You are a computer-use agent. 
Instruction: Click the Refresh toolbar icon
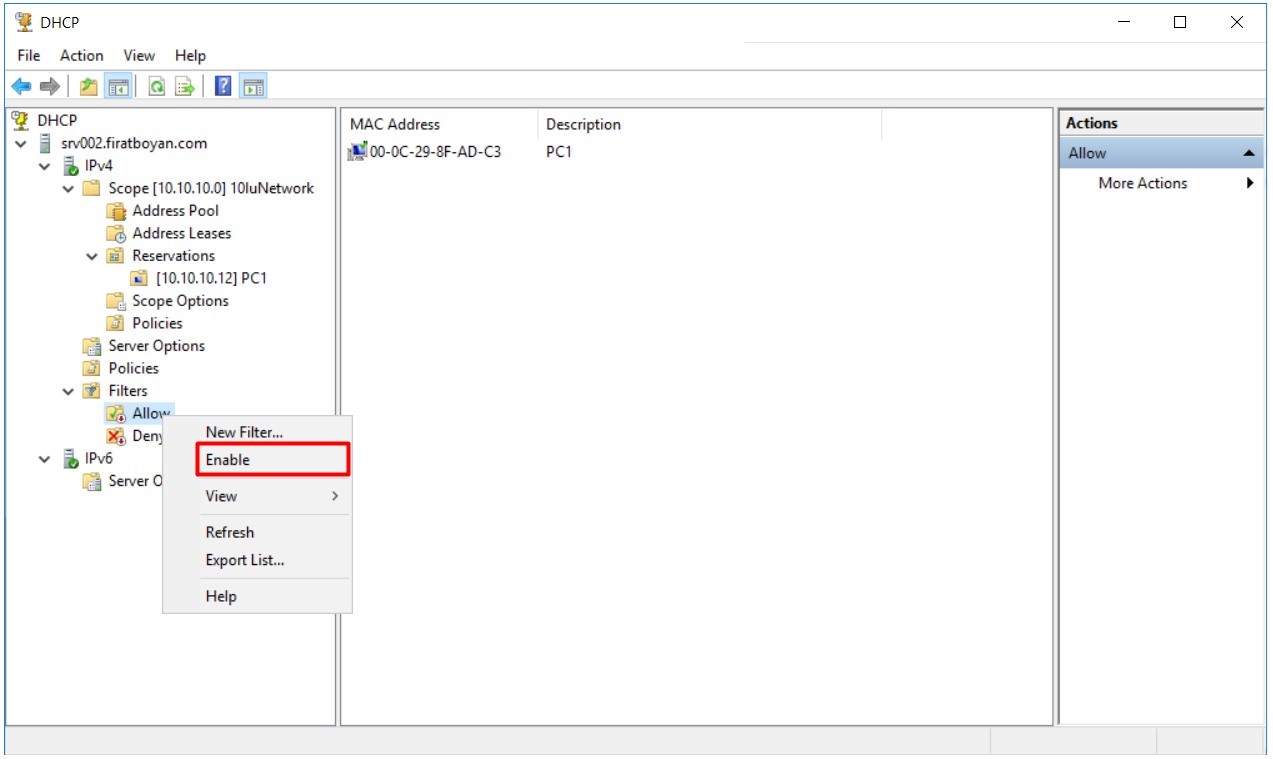coord(157,87)
